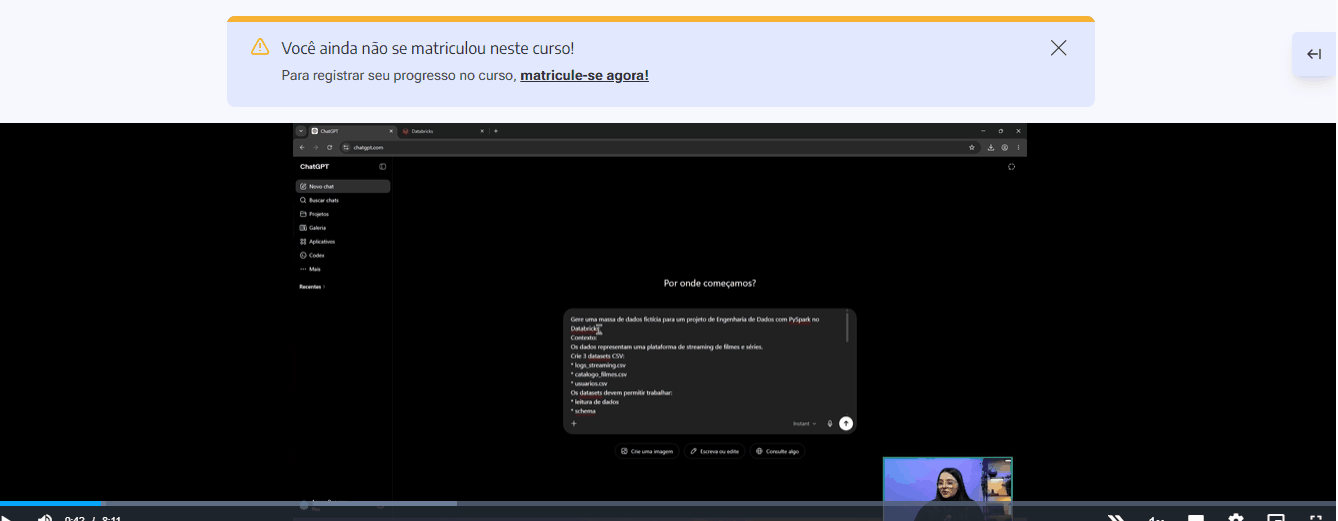Toggle the ChatGPT sidebar panel icon

[382, 166]
